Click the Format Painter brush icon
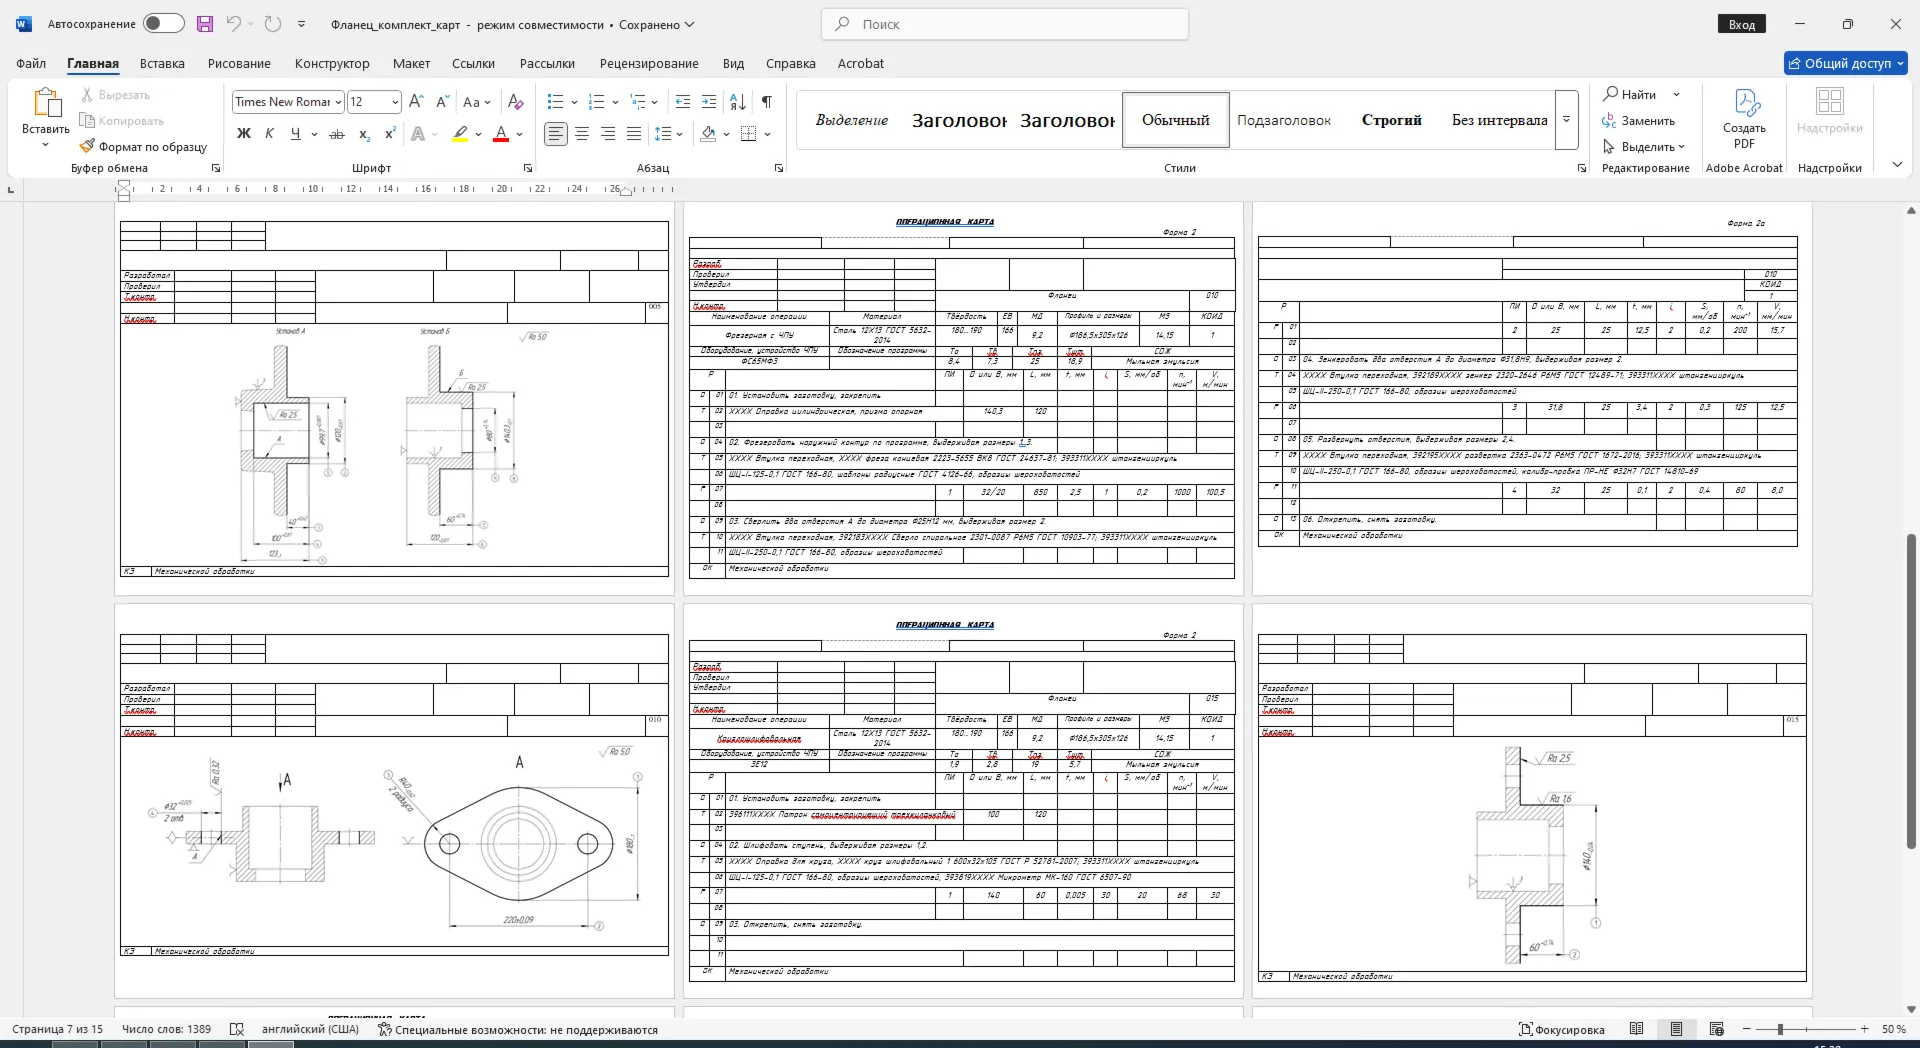1920x1048 pixels. [x=88, y=146]
